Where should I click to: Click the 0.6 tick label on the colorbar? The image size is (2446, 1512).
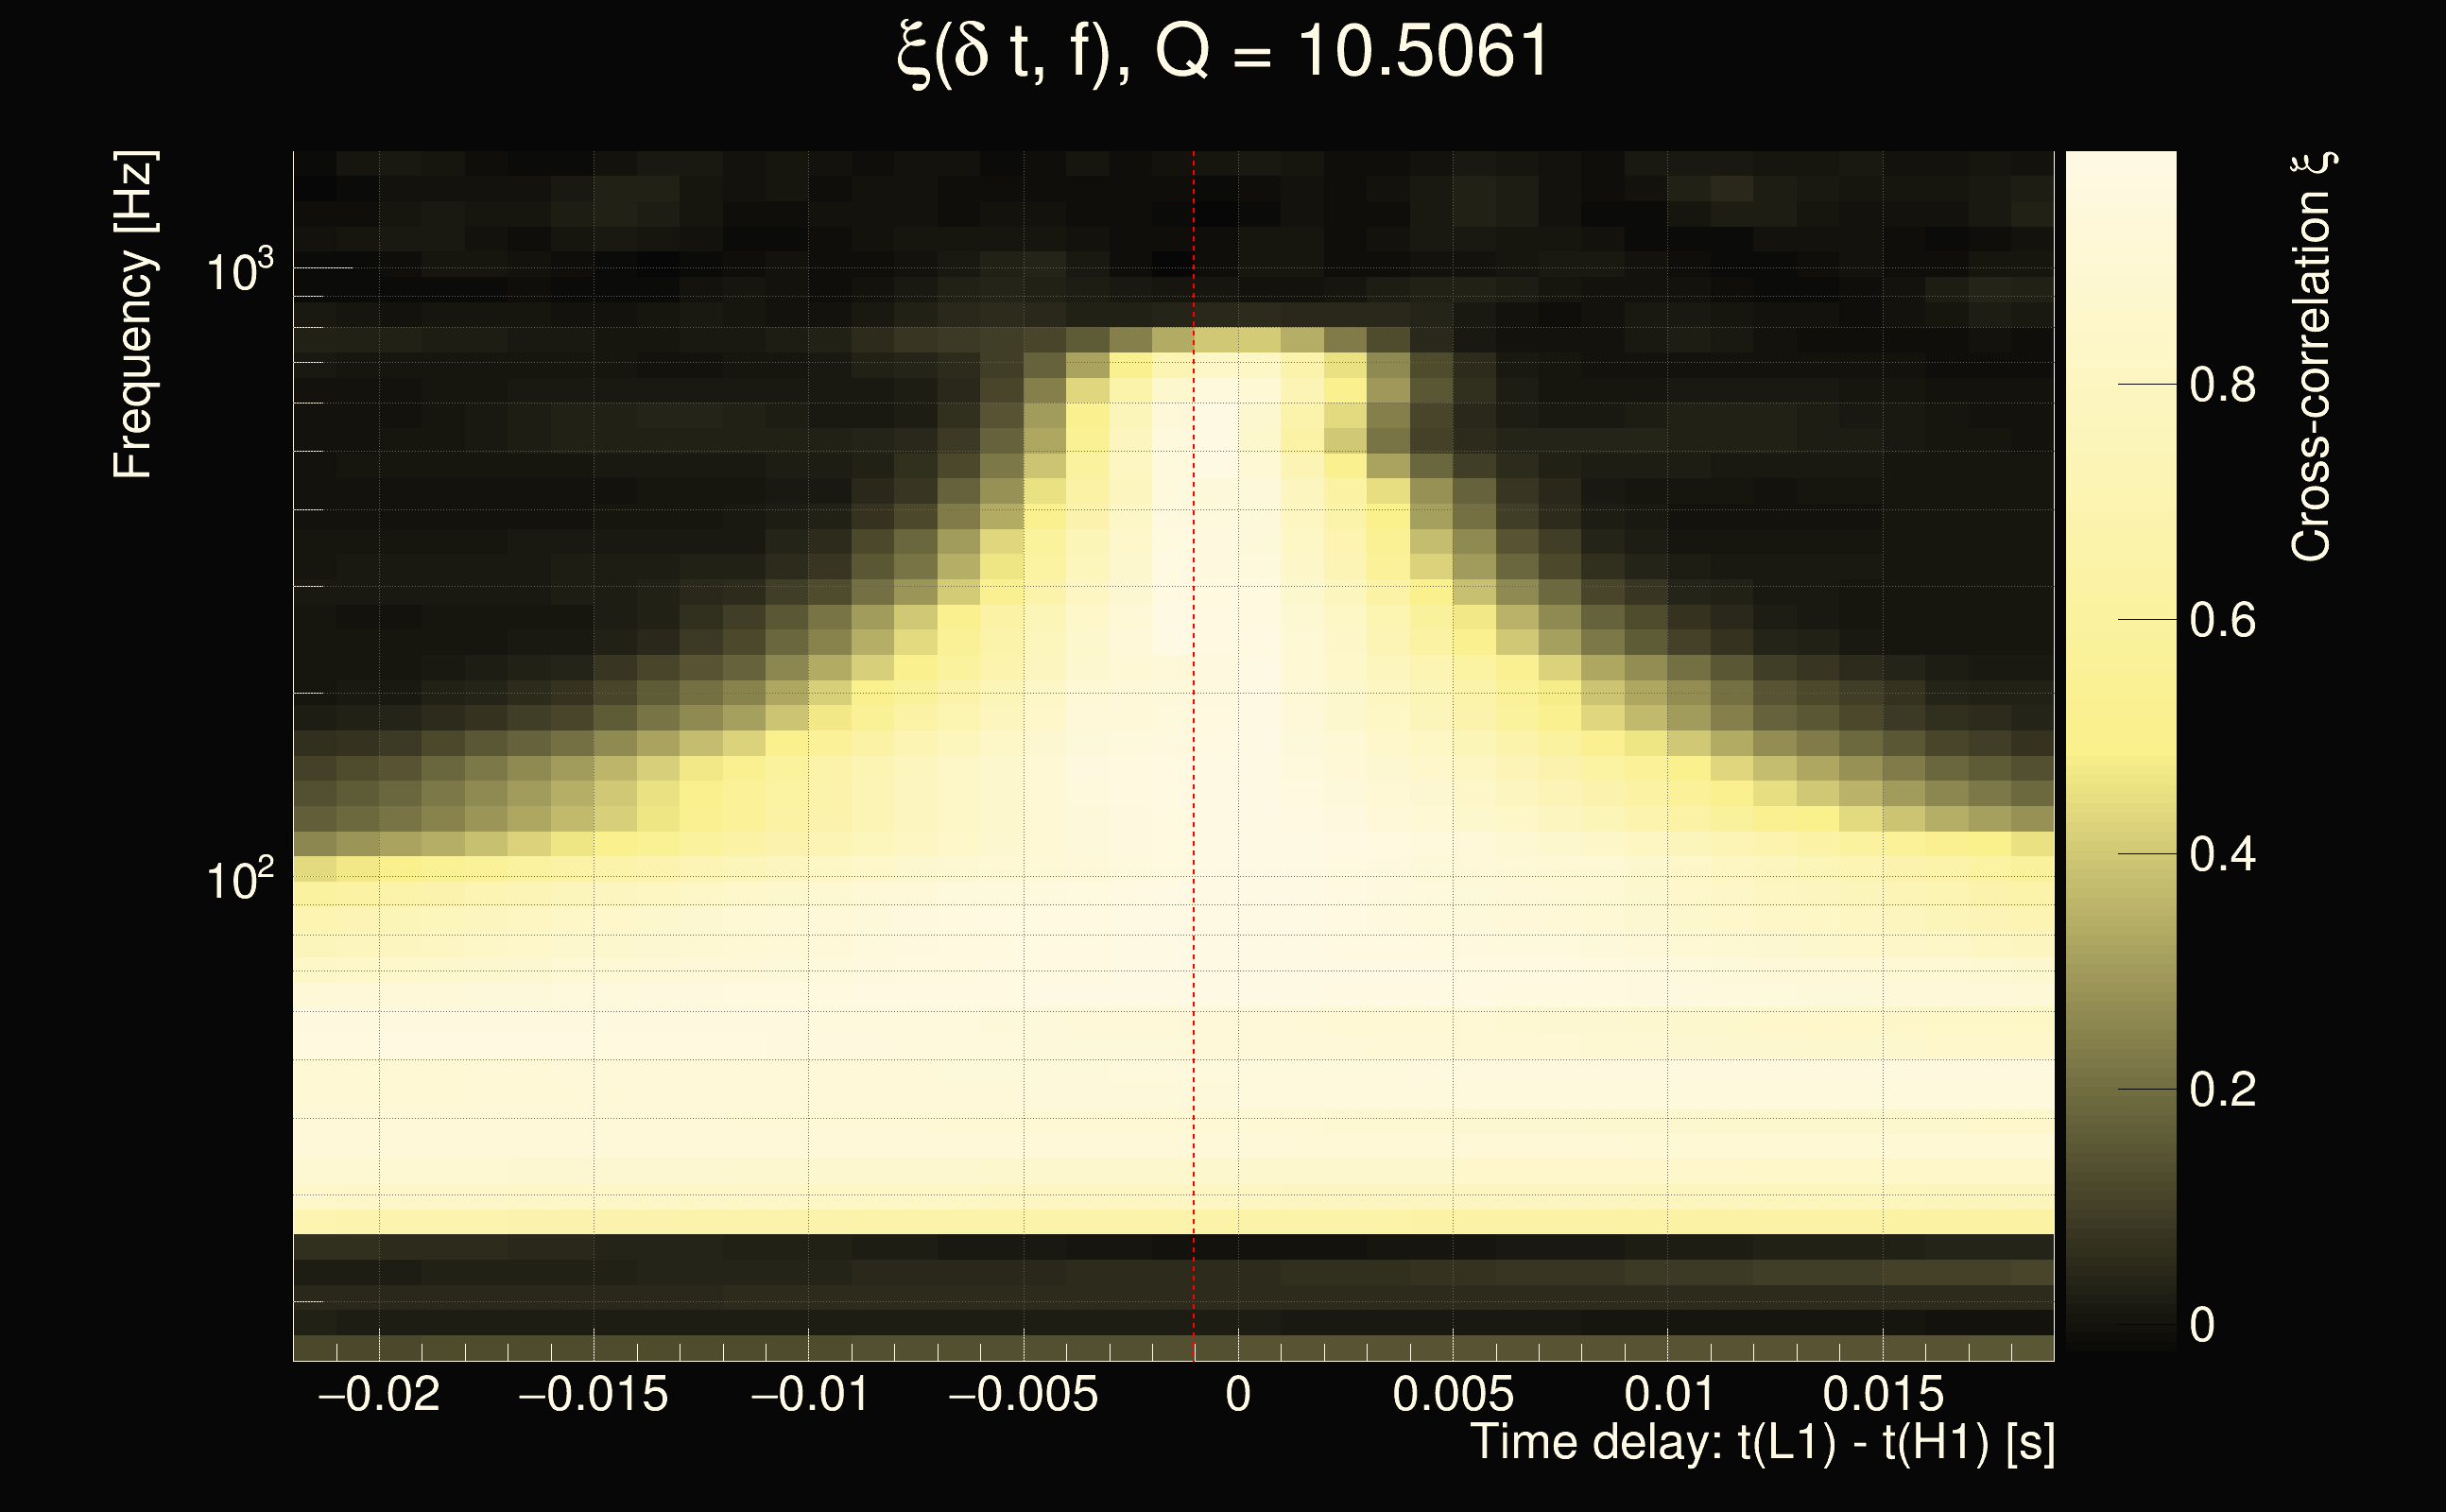pos(2222,621)
